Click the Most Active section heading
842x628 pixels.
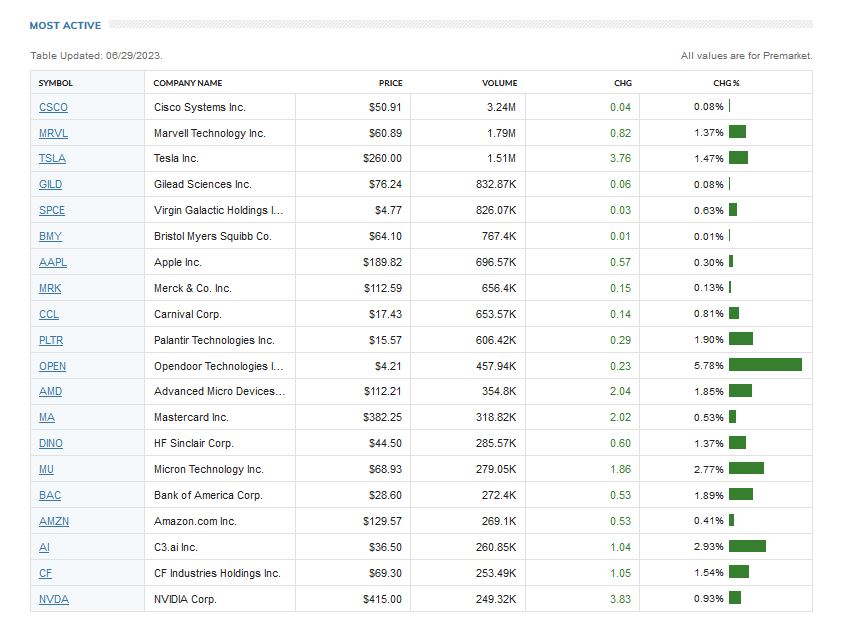65,25
